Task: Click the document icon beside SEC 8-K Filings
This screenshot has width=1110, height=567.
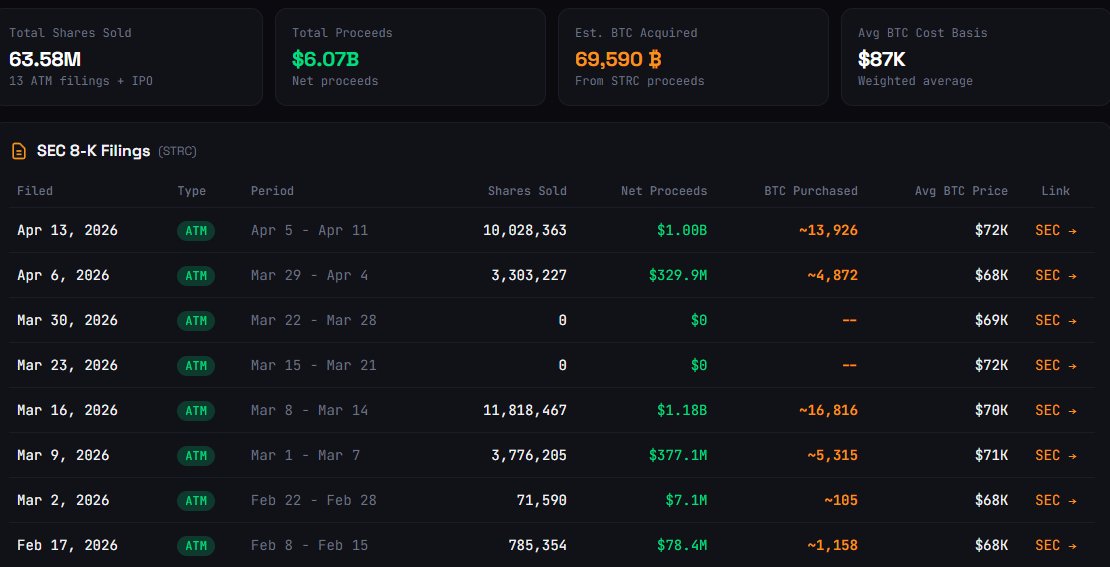Action: tap(18, 151)
